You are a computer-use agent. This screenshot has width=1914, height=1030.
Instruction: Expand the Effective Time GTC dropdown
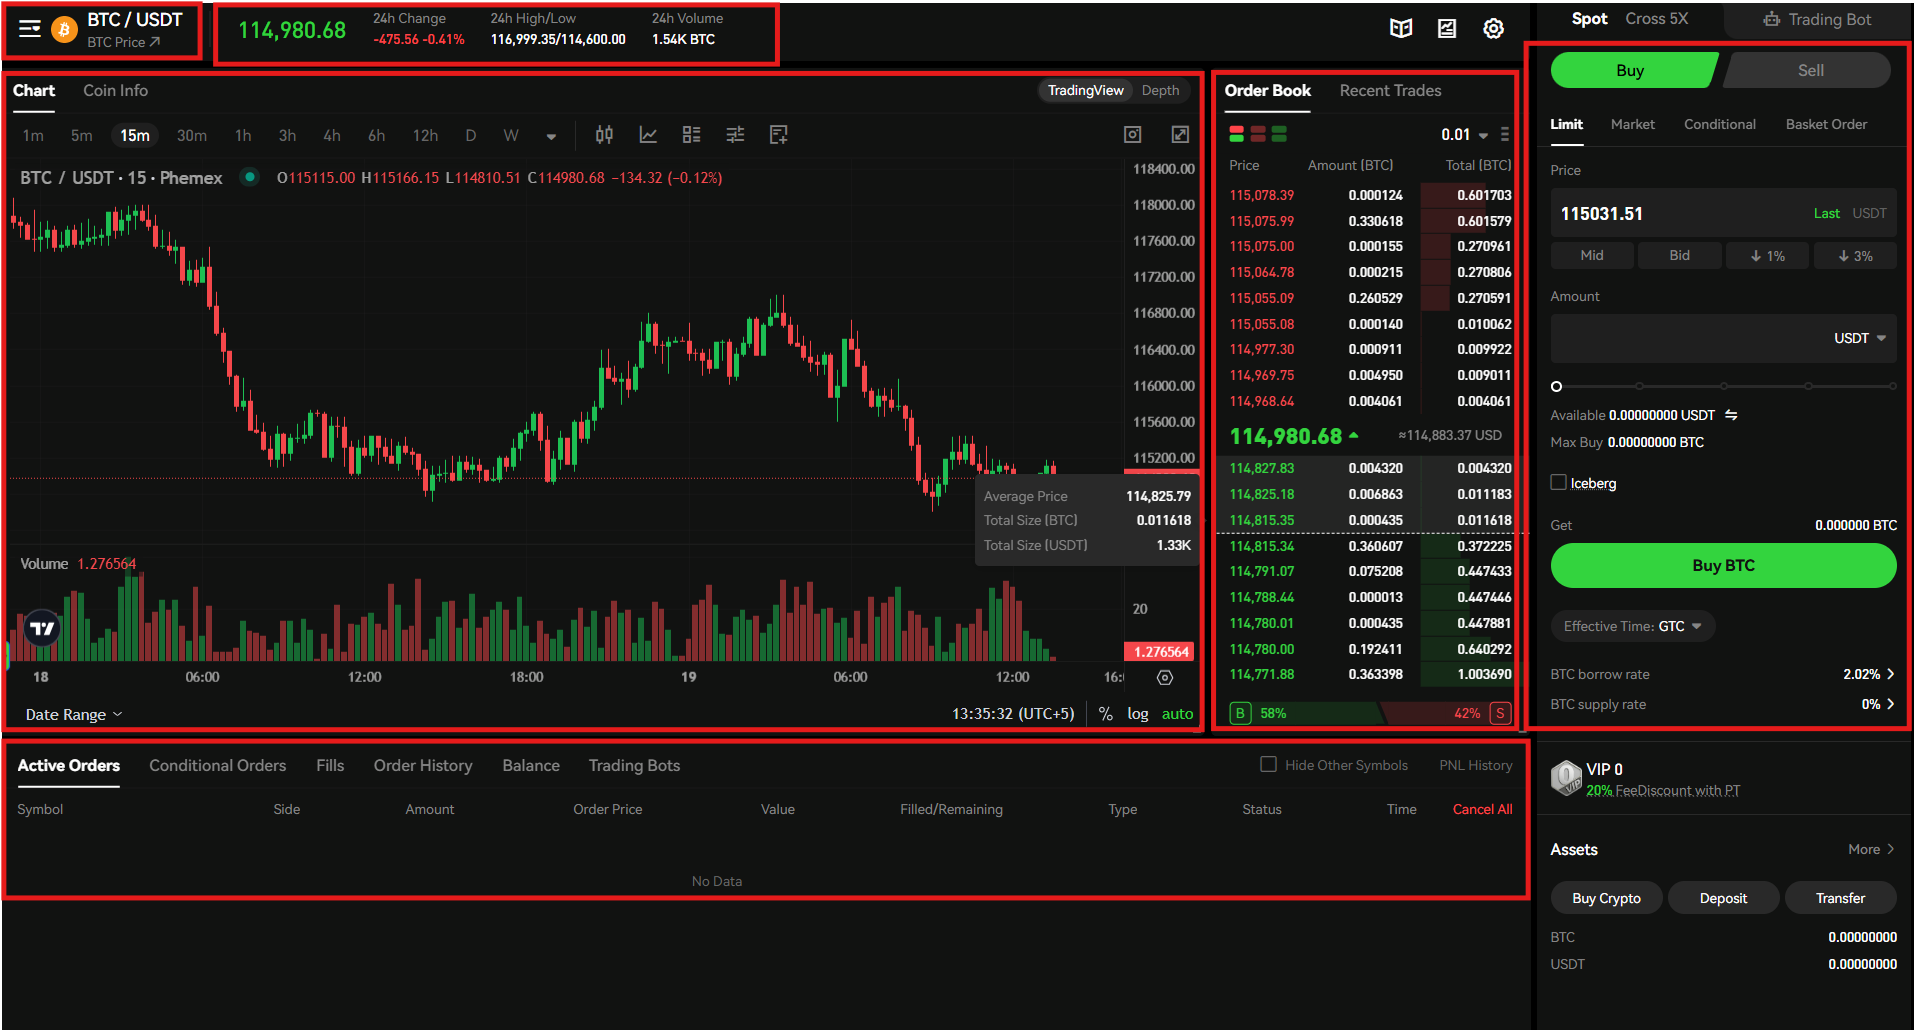point(1632,626)
